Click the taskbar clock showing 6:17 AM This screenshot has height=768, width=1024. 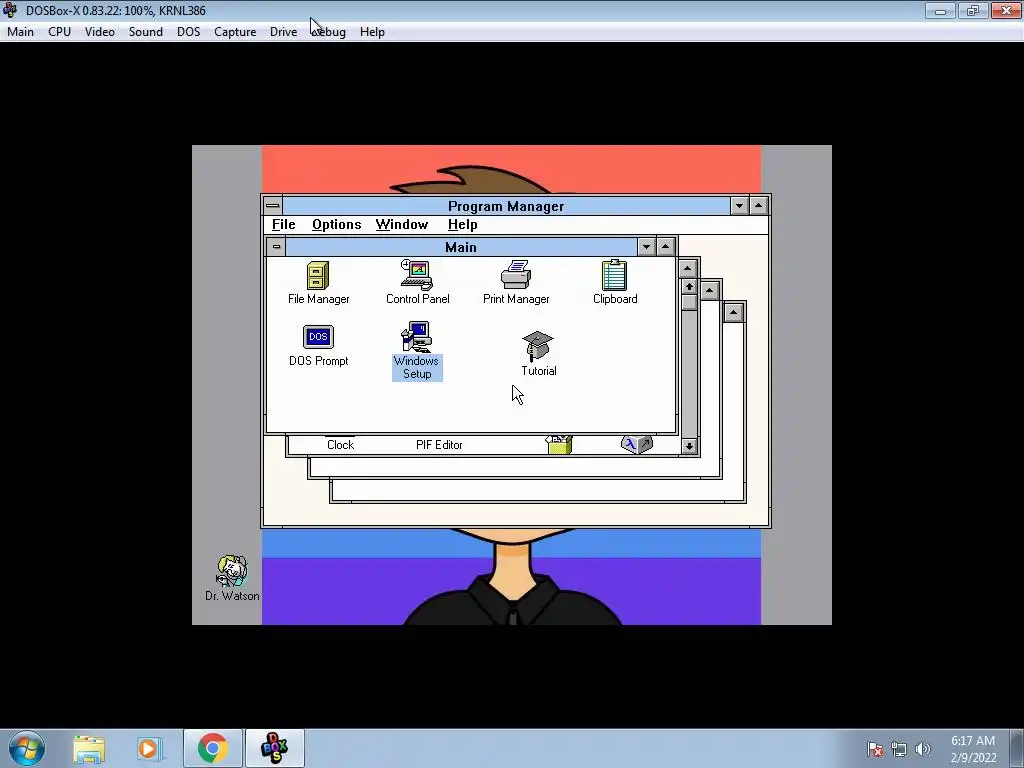click(973, 749)
